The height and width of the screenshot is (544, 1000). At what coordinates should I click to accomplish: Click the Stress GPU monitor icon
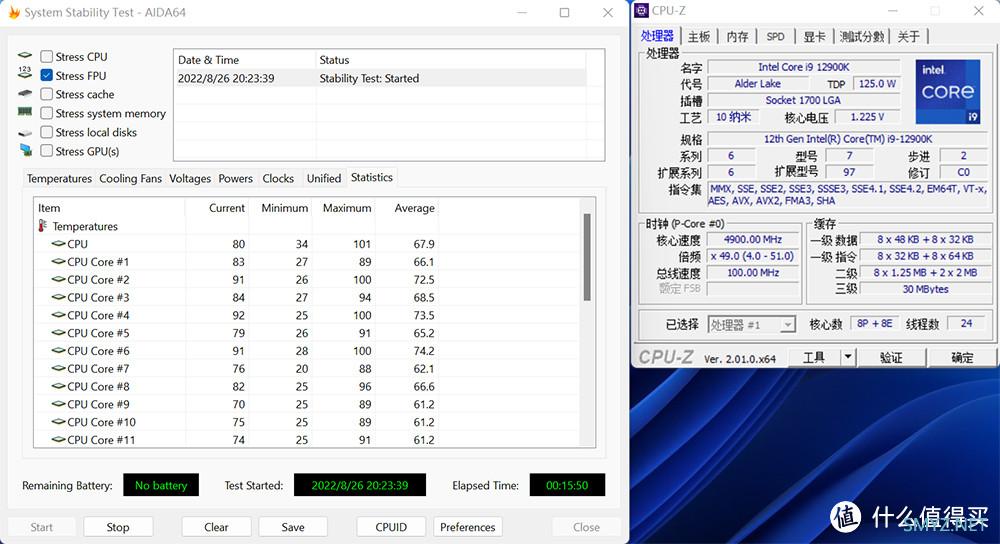26,151
